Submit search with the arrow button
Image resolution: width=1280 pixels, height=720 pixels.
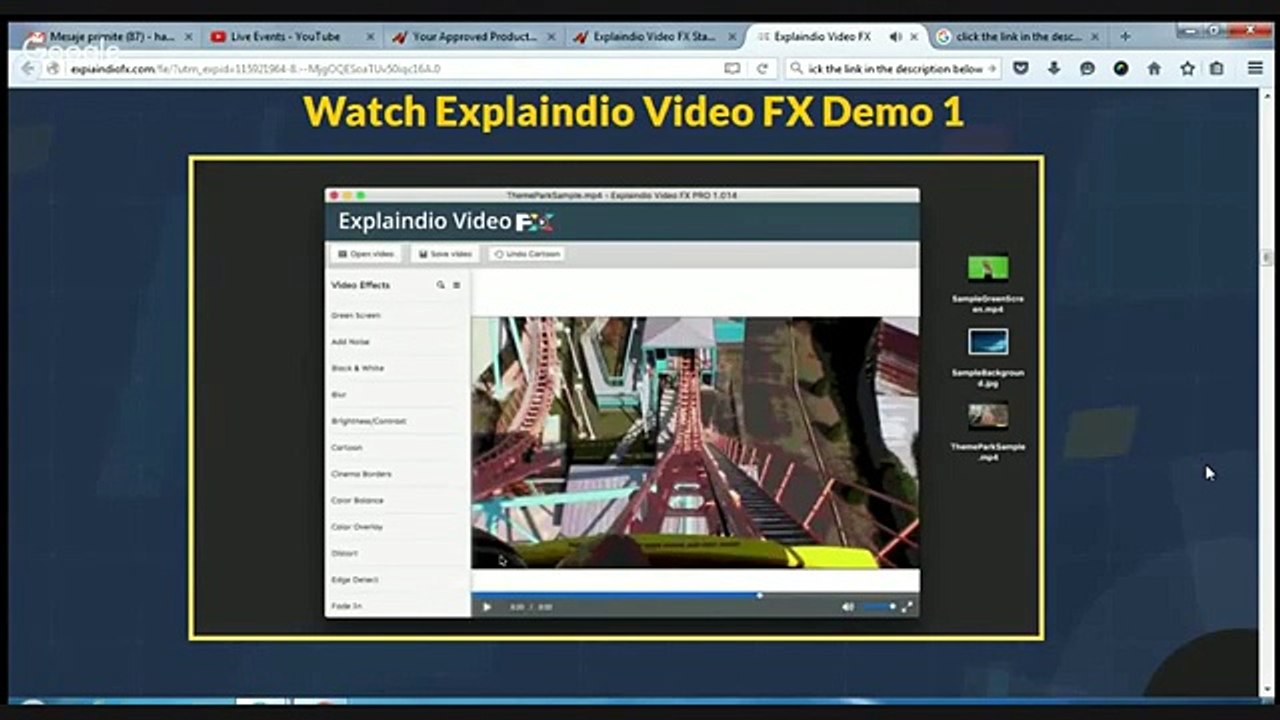pos(992,69)
